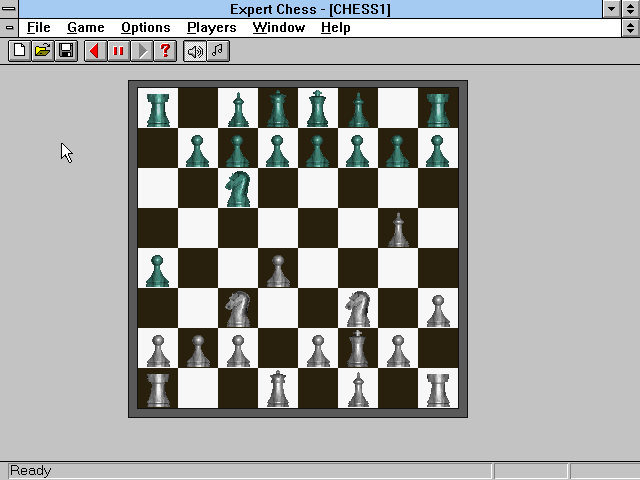
Task: Select the white queen on d1
Action: pyautogui.click(x=278, y=388)
